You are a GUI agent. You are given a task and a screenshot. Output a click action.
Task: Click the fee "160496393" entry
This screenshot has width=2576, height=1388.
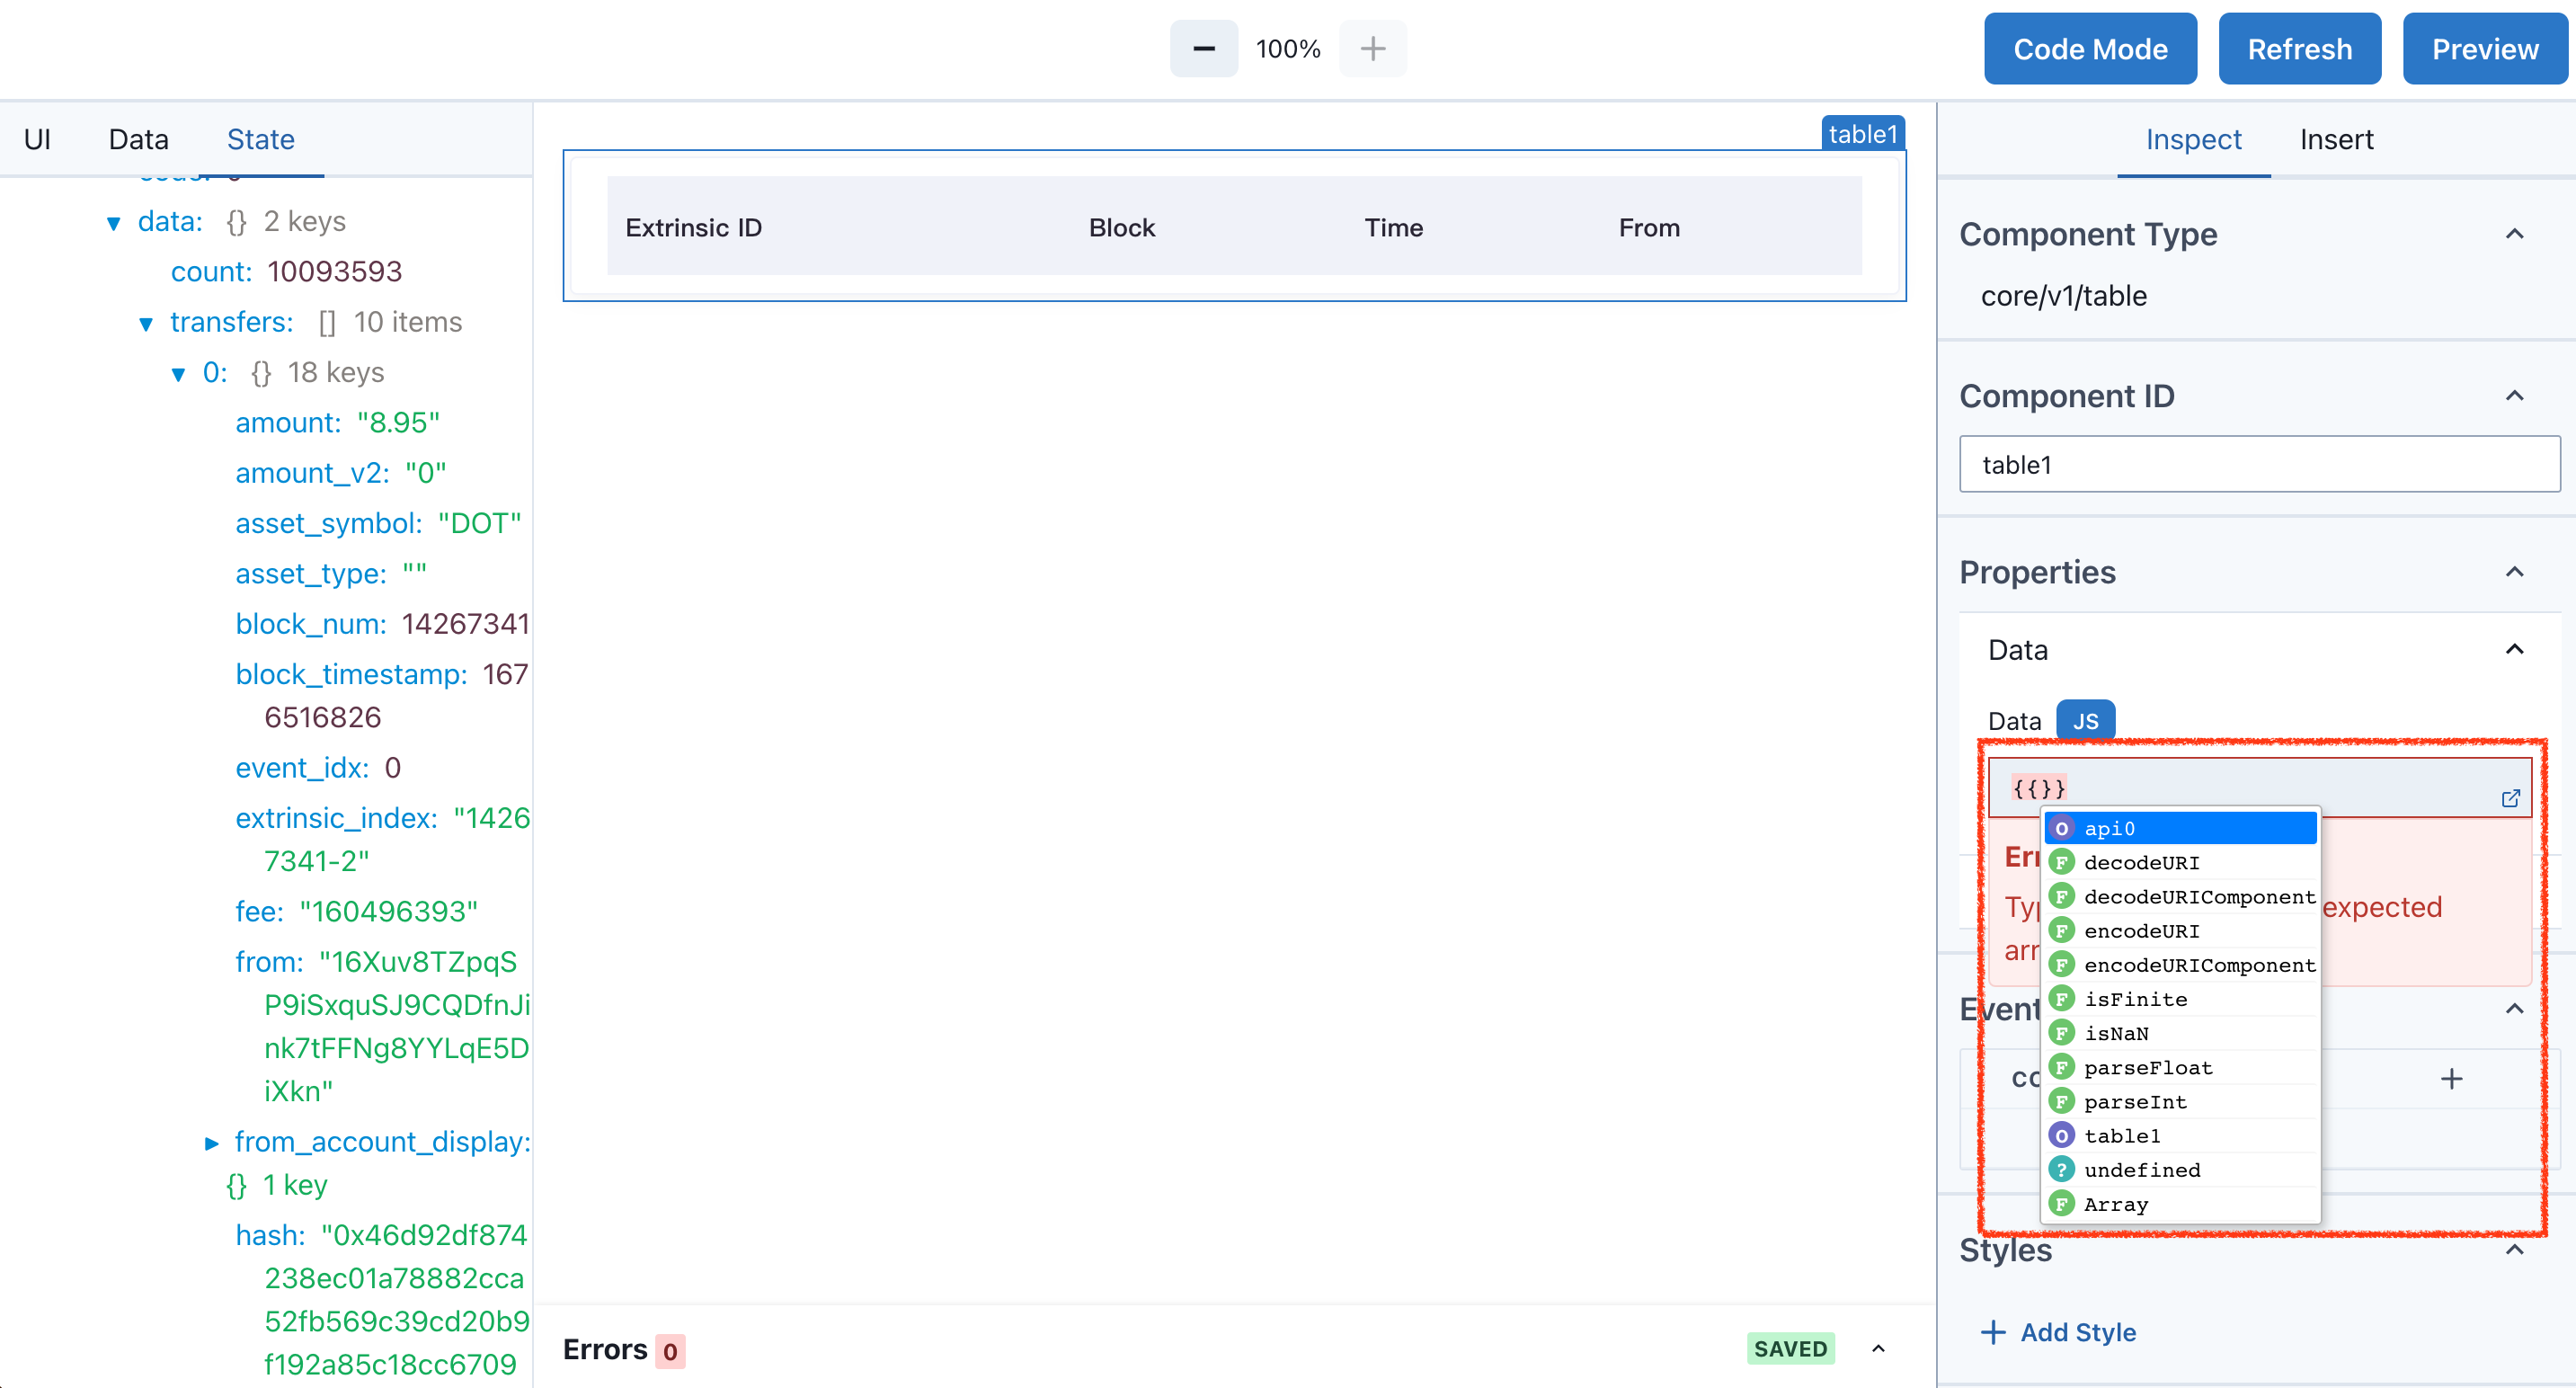point(356,912)
